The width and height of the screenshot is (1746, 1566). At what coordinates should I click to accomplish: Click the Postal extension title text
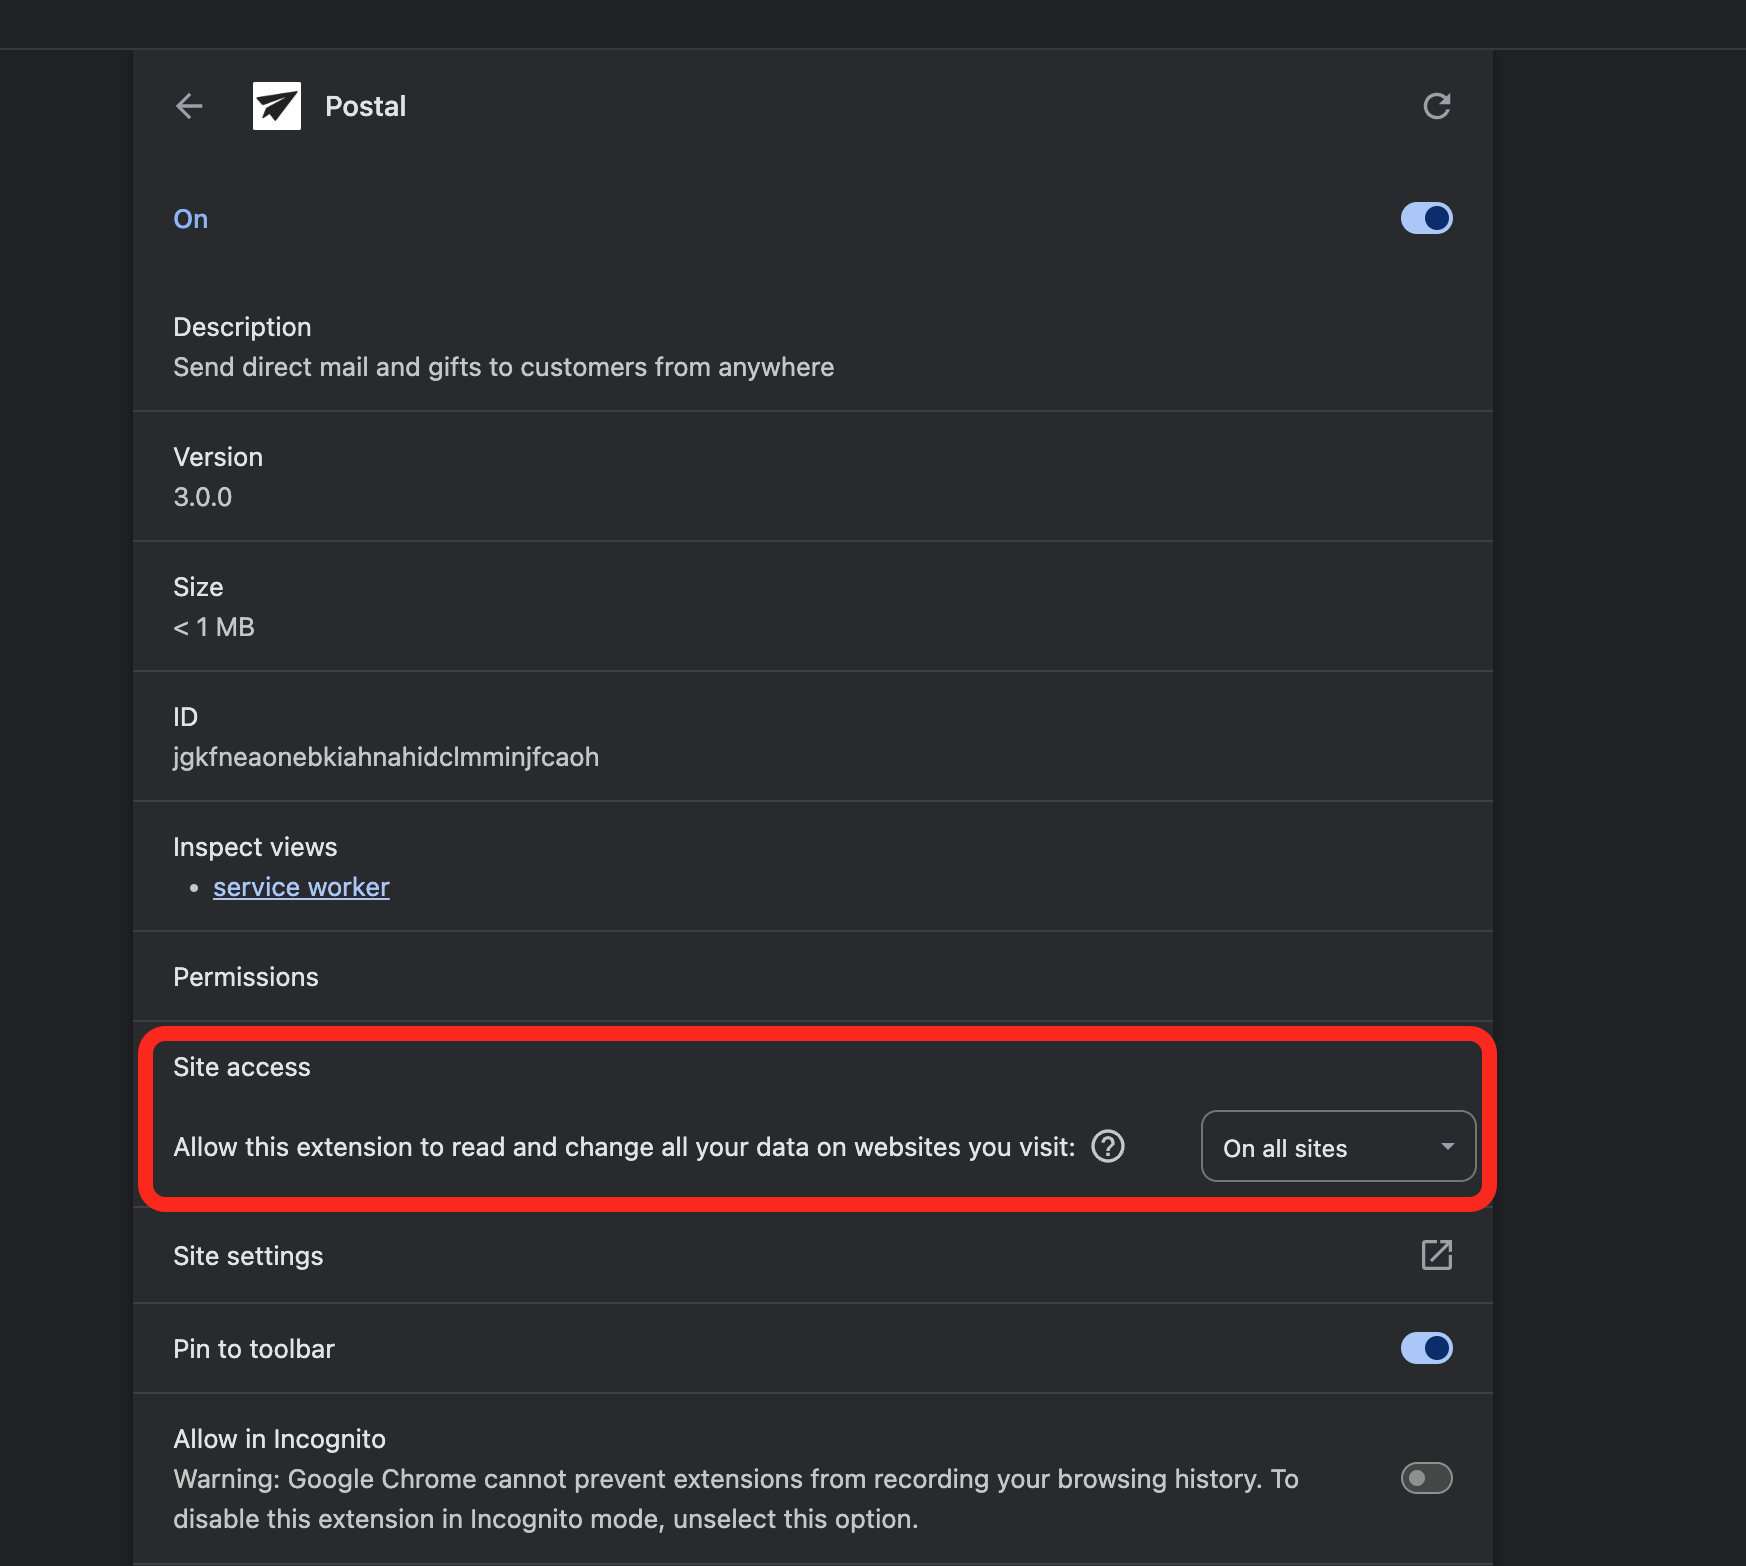coord(366,106)
